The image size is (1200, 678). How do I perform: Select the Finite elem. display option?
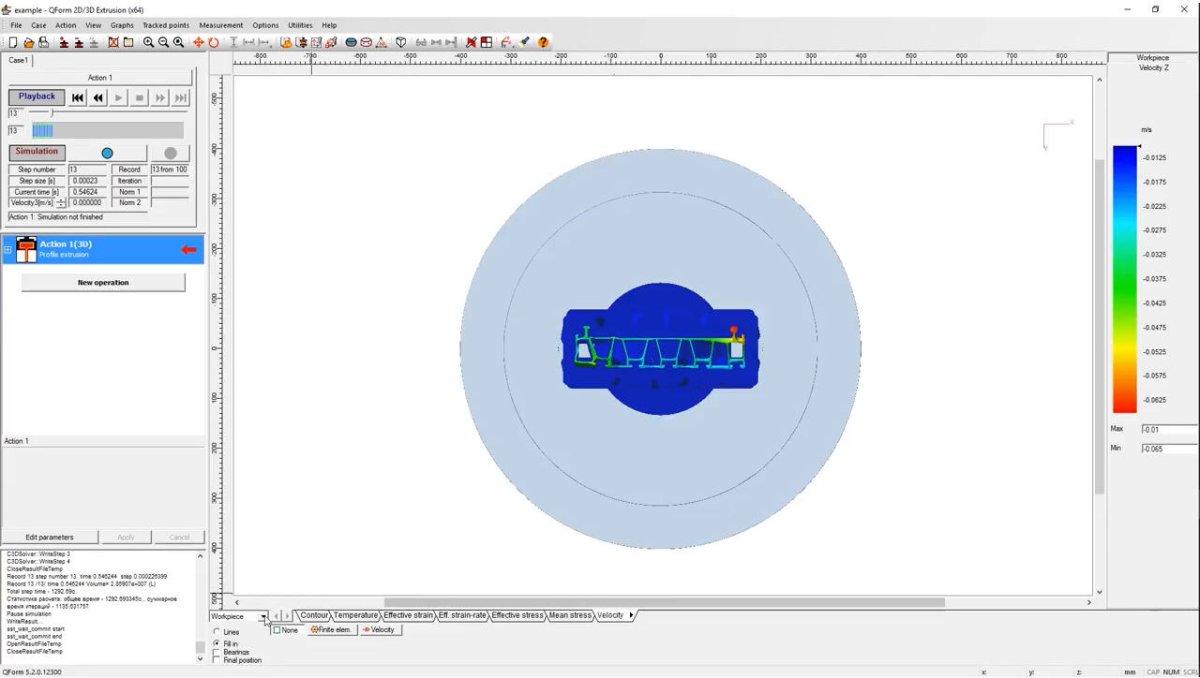click(331, 630)
